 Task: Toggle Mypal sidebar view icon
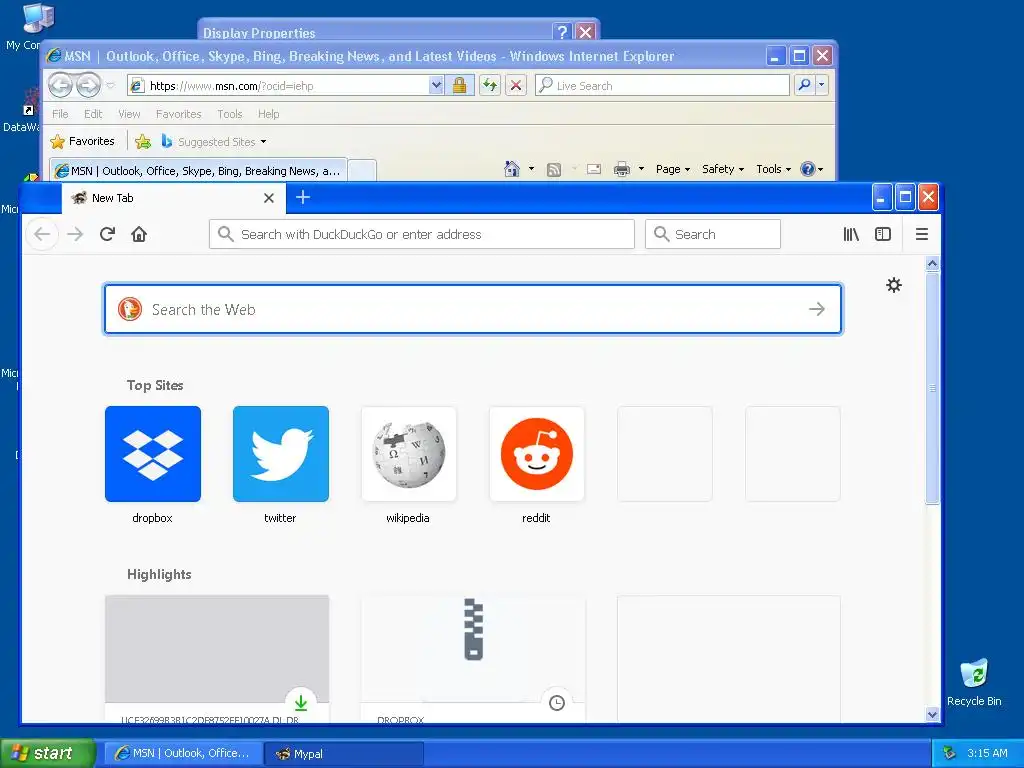[883, 234]
